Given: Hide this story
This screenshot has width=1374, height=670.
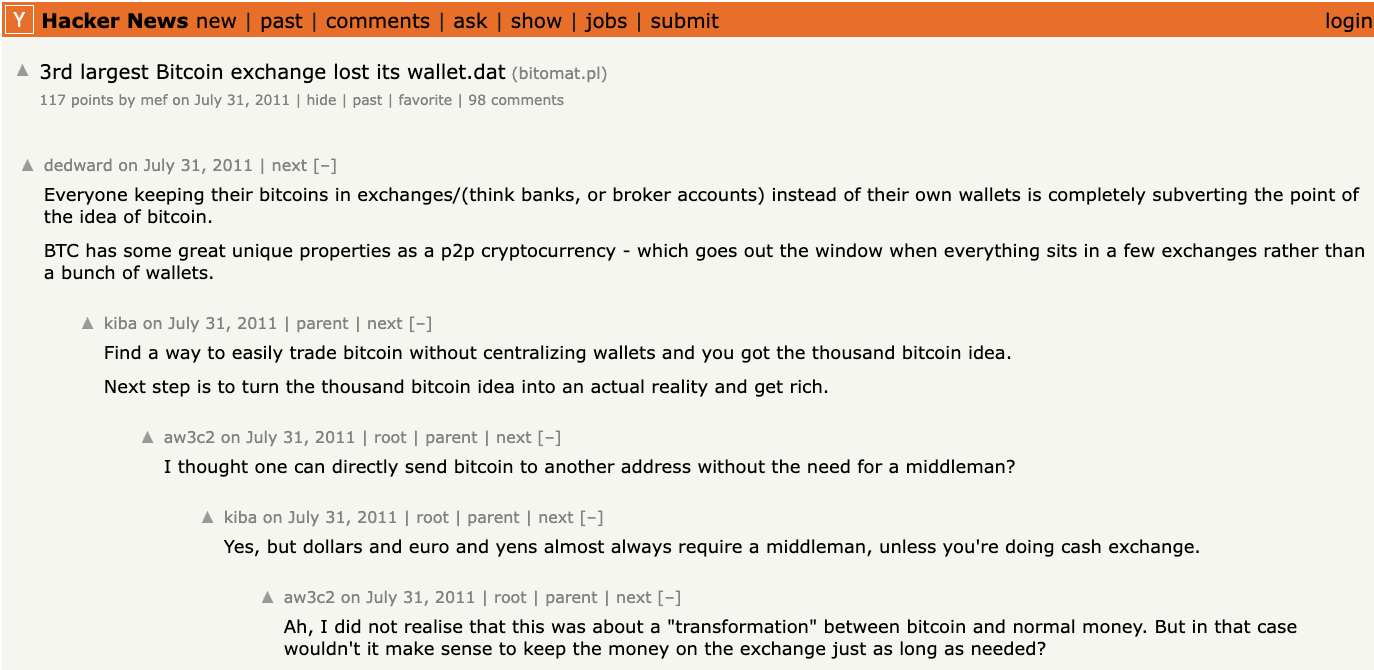Looking at the screenshot, I should [x=321, y=100].
